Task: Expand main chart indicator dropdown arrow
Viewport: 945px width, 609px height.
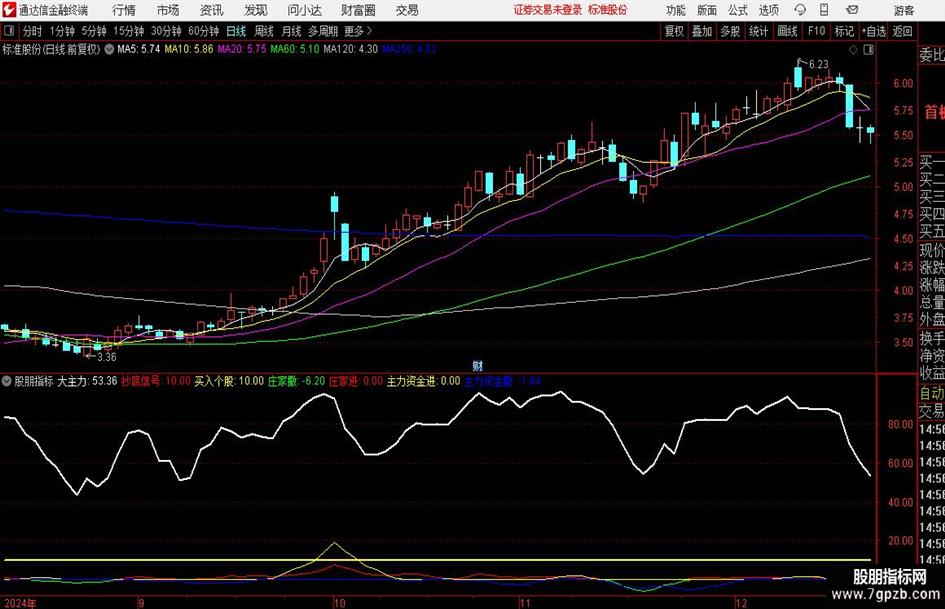Action: (x=109, y=49)
